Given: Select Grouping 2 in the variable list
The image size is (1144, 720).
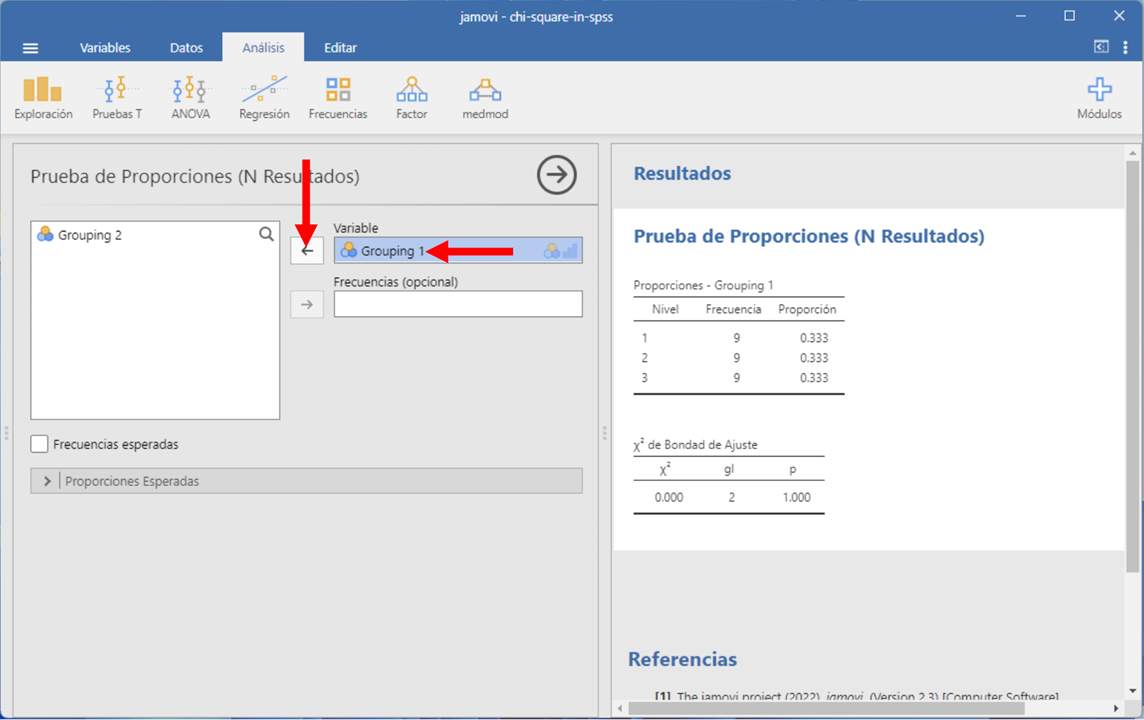Looking at the screenshot, I should tap(90, 235).
